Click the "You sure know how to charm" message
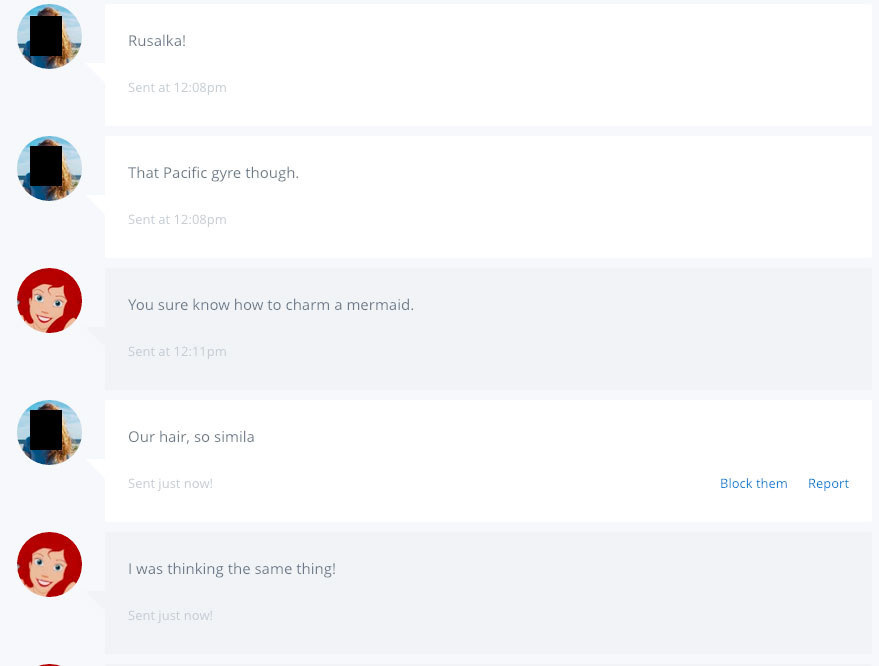Screen dimensions: 879x666 tap(271, 305)
